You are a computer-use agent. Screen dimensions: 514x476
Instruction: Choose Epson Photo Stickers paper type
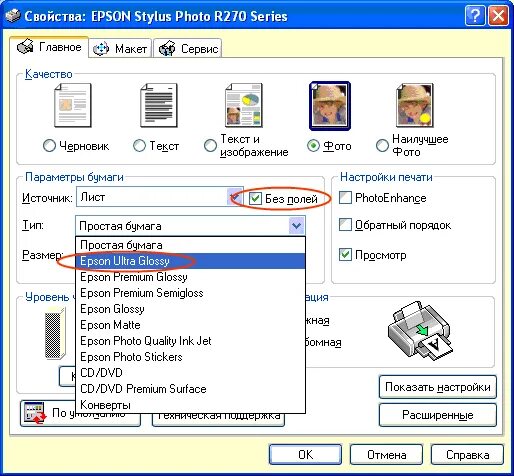pos(191,357)
